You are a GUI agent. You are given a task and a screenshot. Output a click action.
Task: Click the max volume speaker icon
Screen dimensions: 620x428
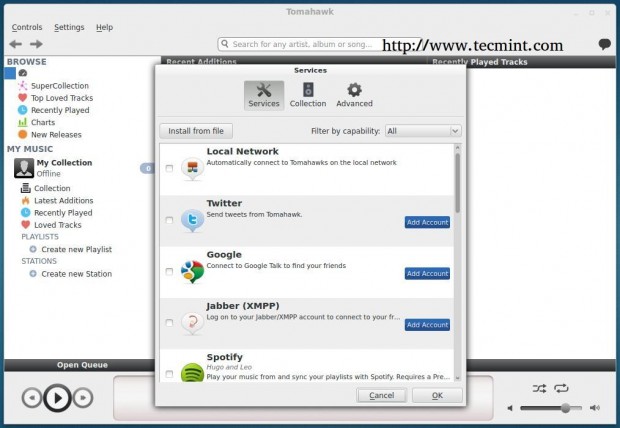[594, 408]
